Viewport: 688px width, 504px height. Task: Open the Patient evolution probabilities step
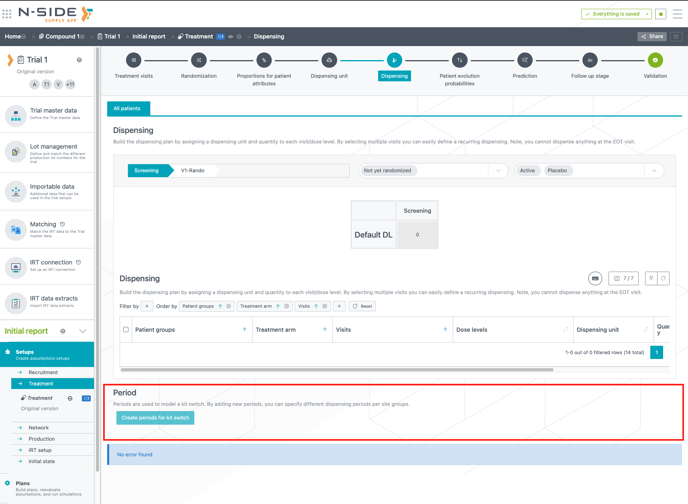click(x=459, y=60)
